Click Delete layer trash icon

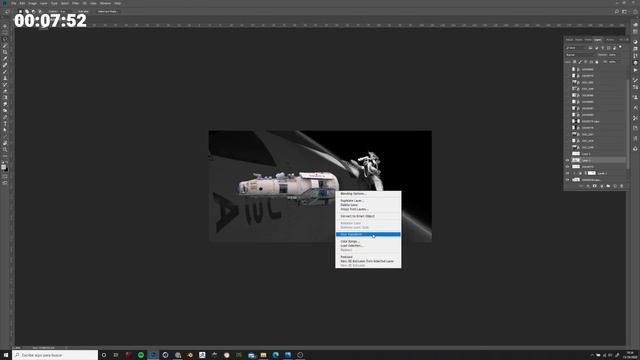tap(622, 186)
